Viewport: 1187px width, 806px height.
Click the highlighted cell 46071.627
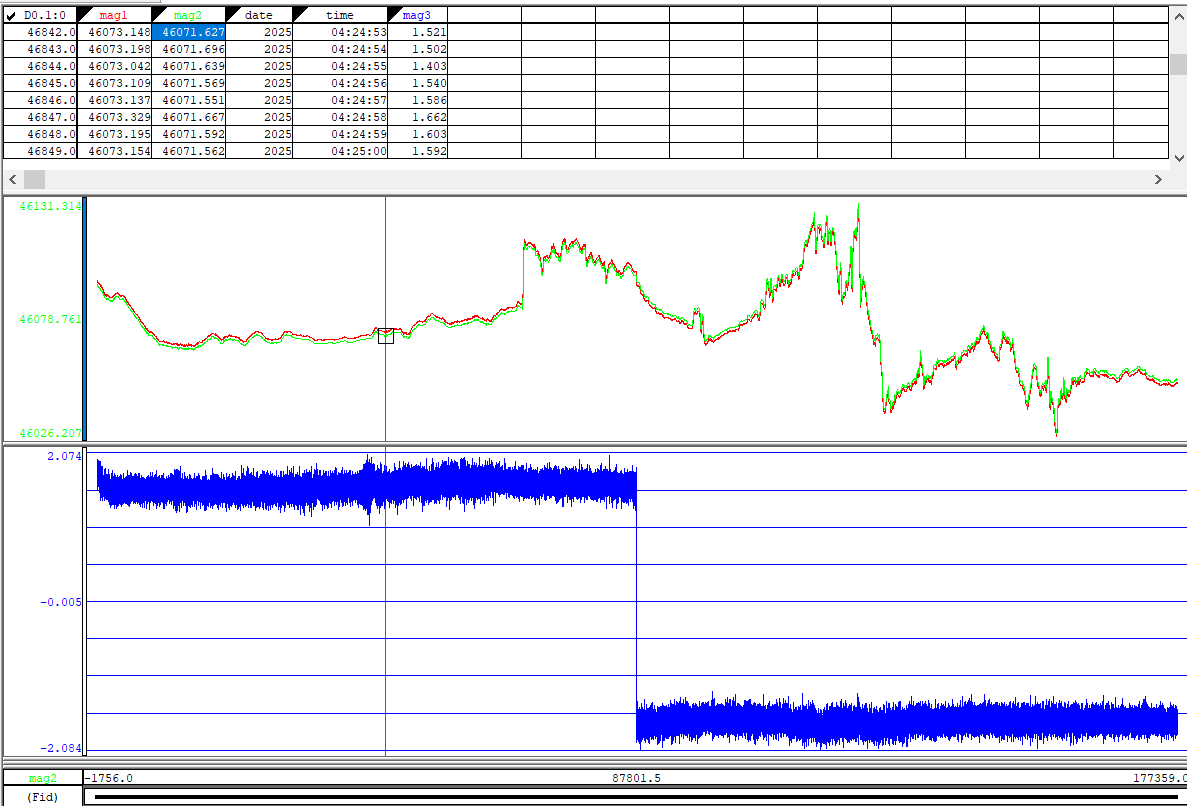[x=188, y=32]
